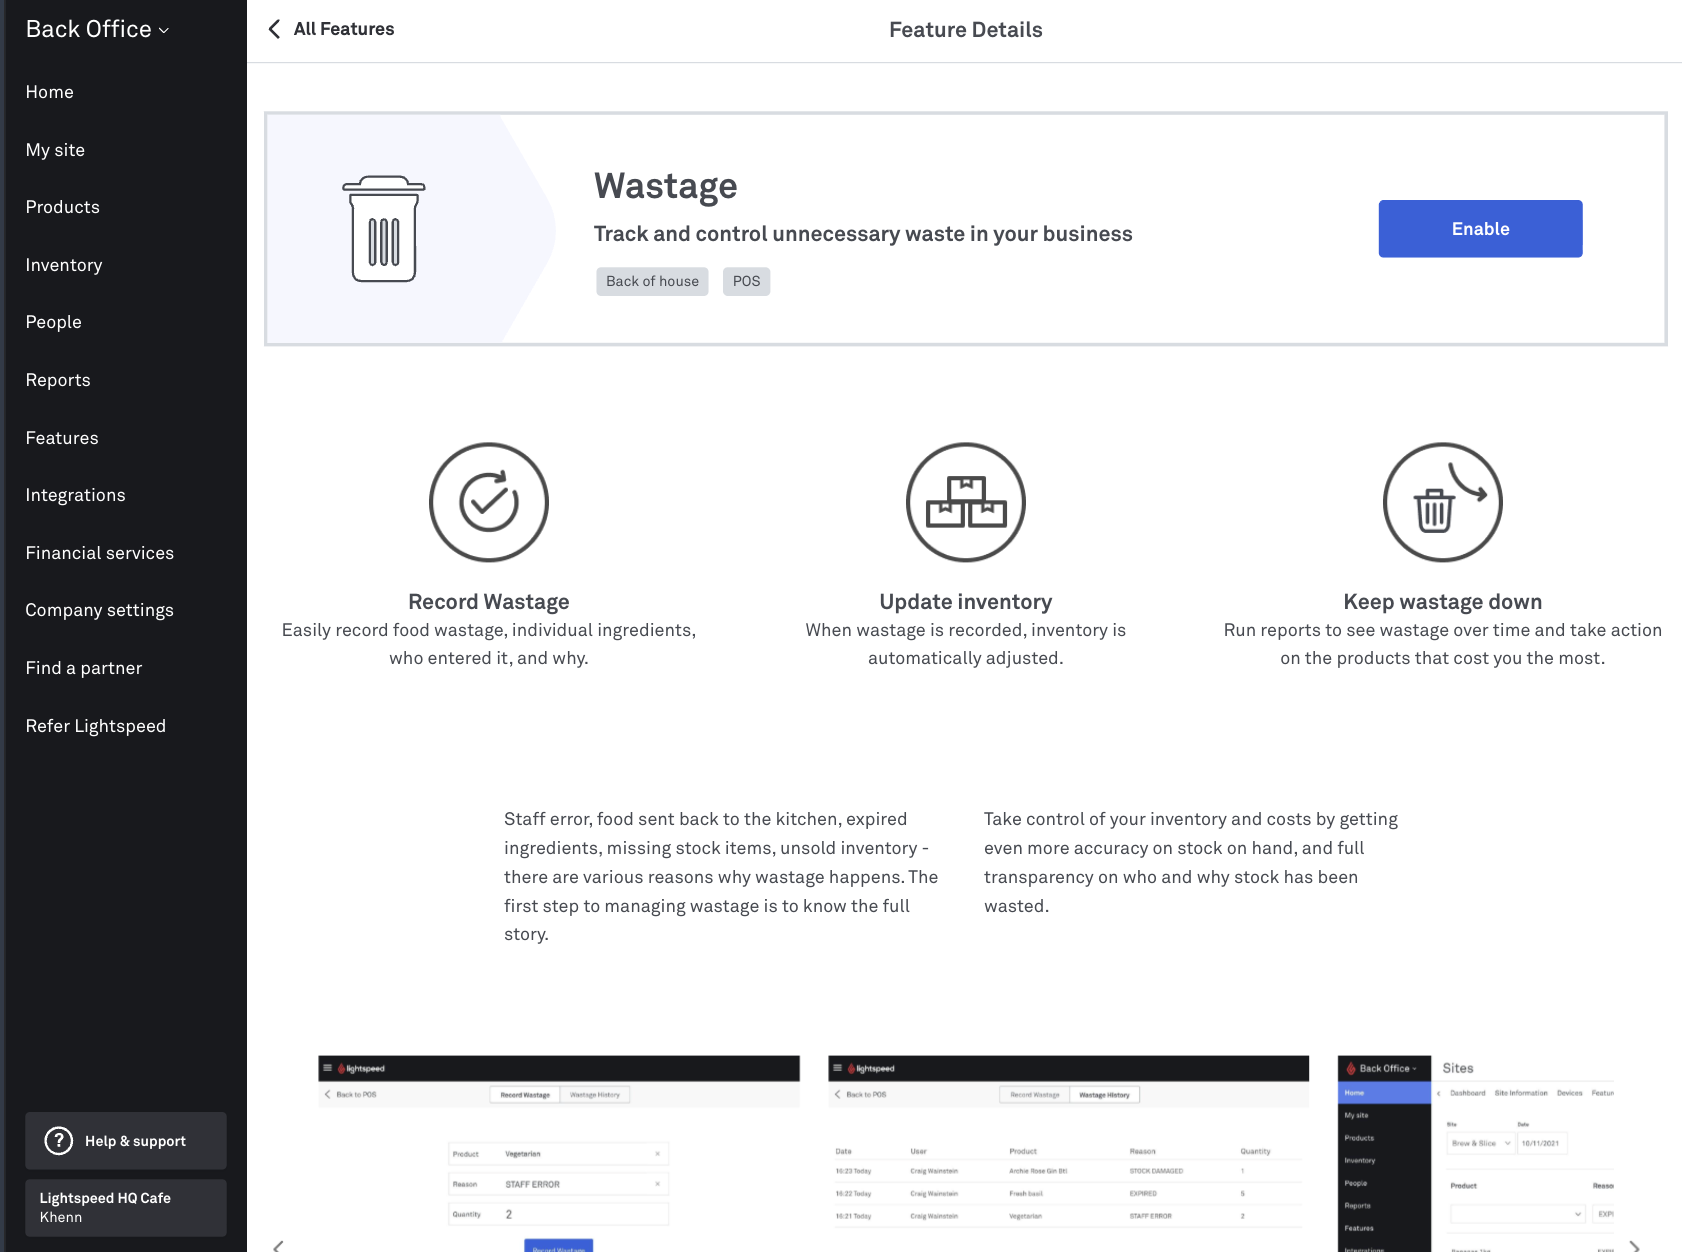Viewport: 1682px width, 1252px height.
Task: Click the Wastage trash can icon
Action: (384, 229)
